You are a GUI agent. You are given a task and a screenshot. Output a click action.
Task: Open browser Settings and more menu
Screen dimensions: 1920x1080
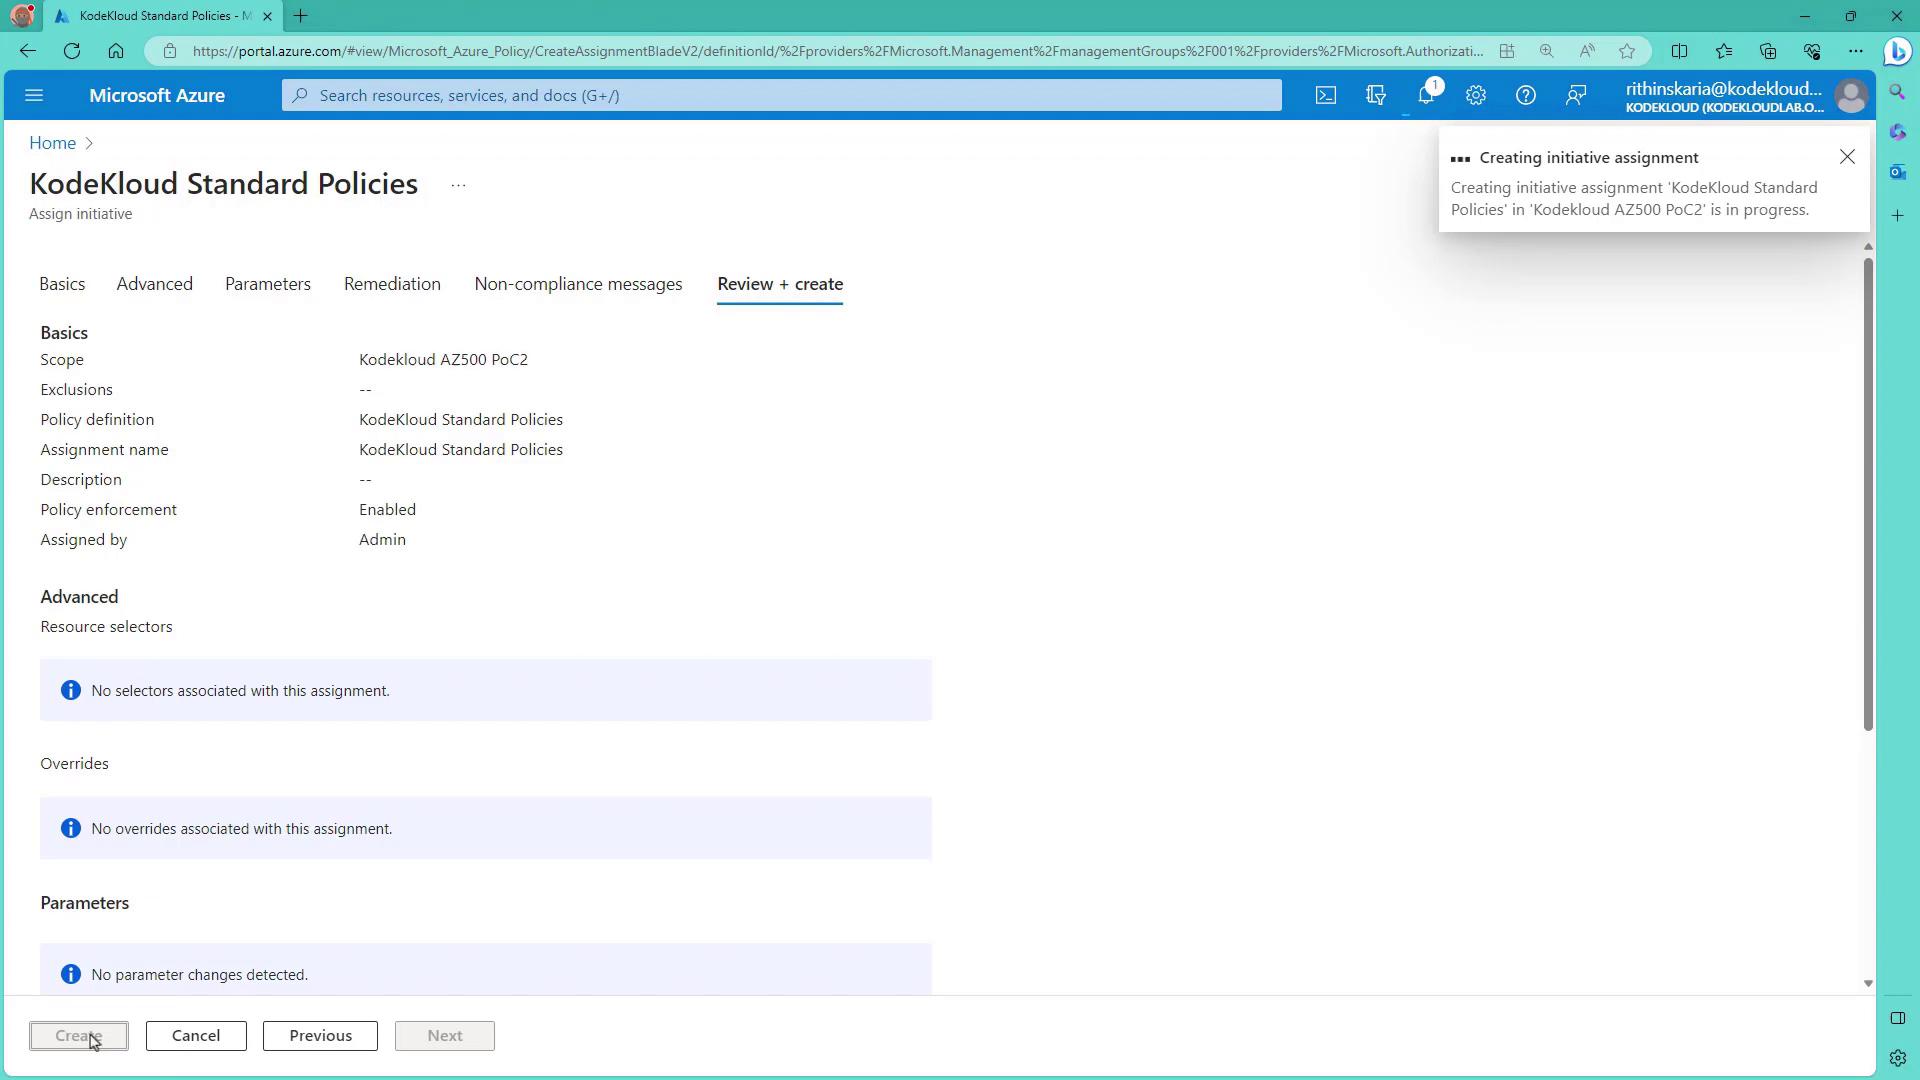pyautogui.click(x=1856, y=51)
